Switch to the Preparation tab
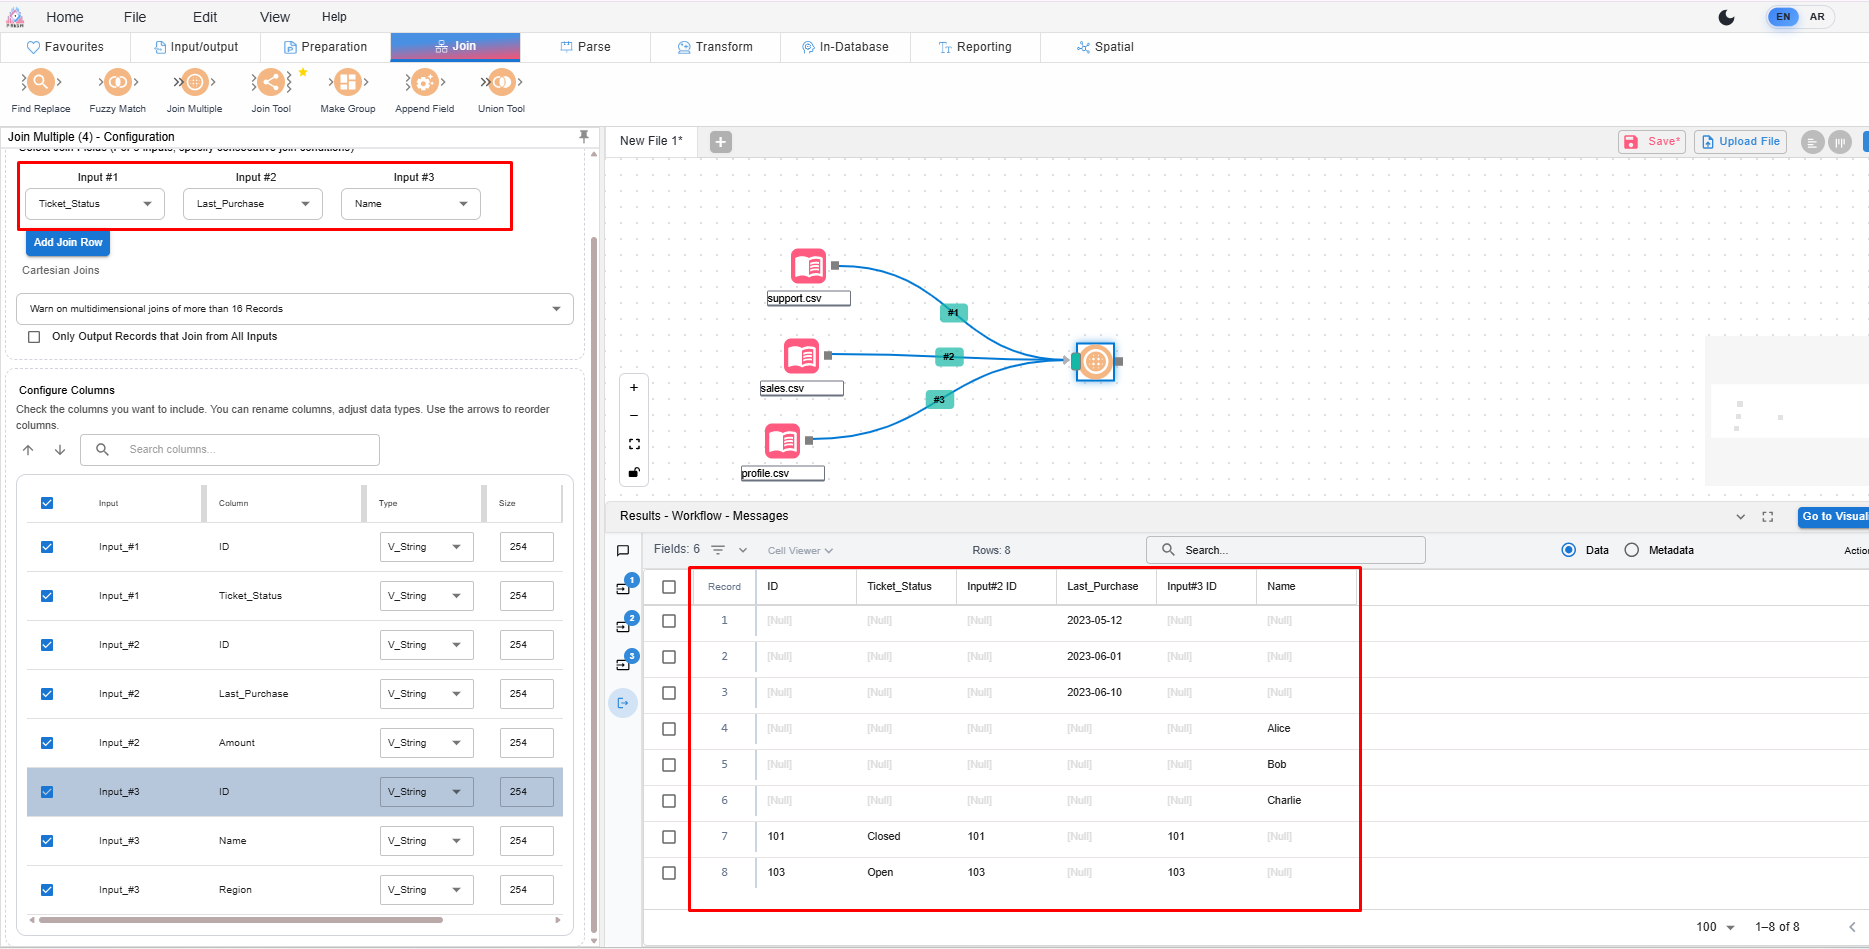 (325, 47)
